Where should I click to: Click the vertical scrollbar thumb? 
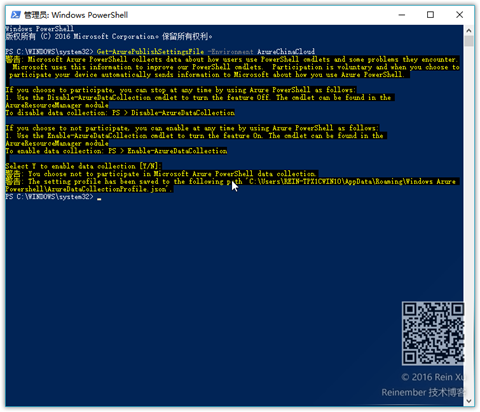tap(469, 41)
